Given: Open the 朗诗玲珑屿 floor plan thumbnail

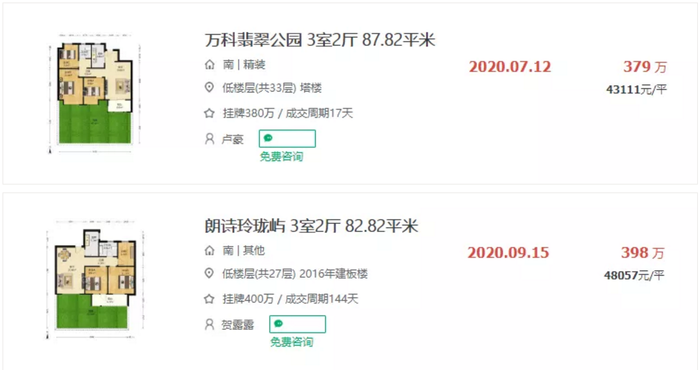Looking at the screenshot, I should click(x=95, y=279).
